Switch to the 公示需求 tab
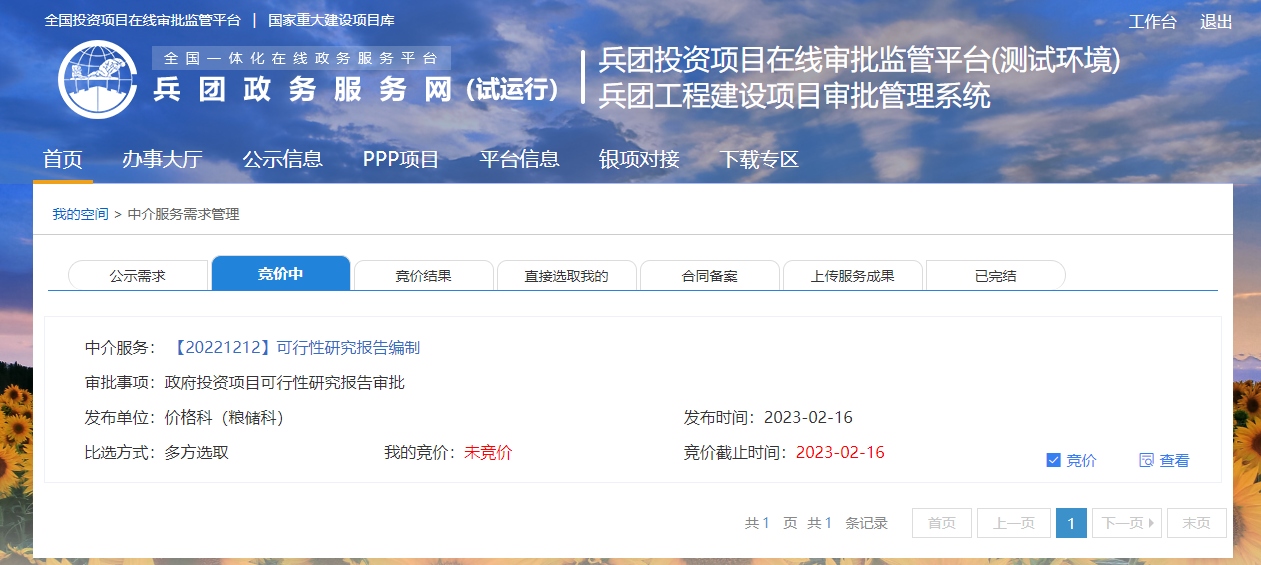The image size is (1261, 565). point(138,276)
